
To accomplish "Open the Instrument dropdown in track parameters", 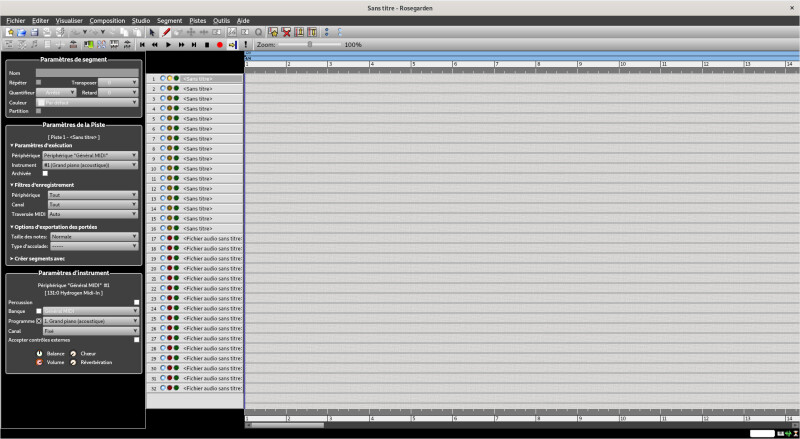I will pos(90,165).
